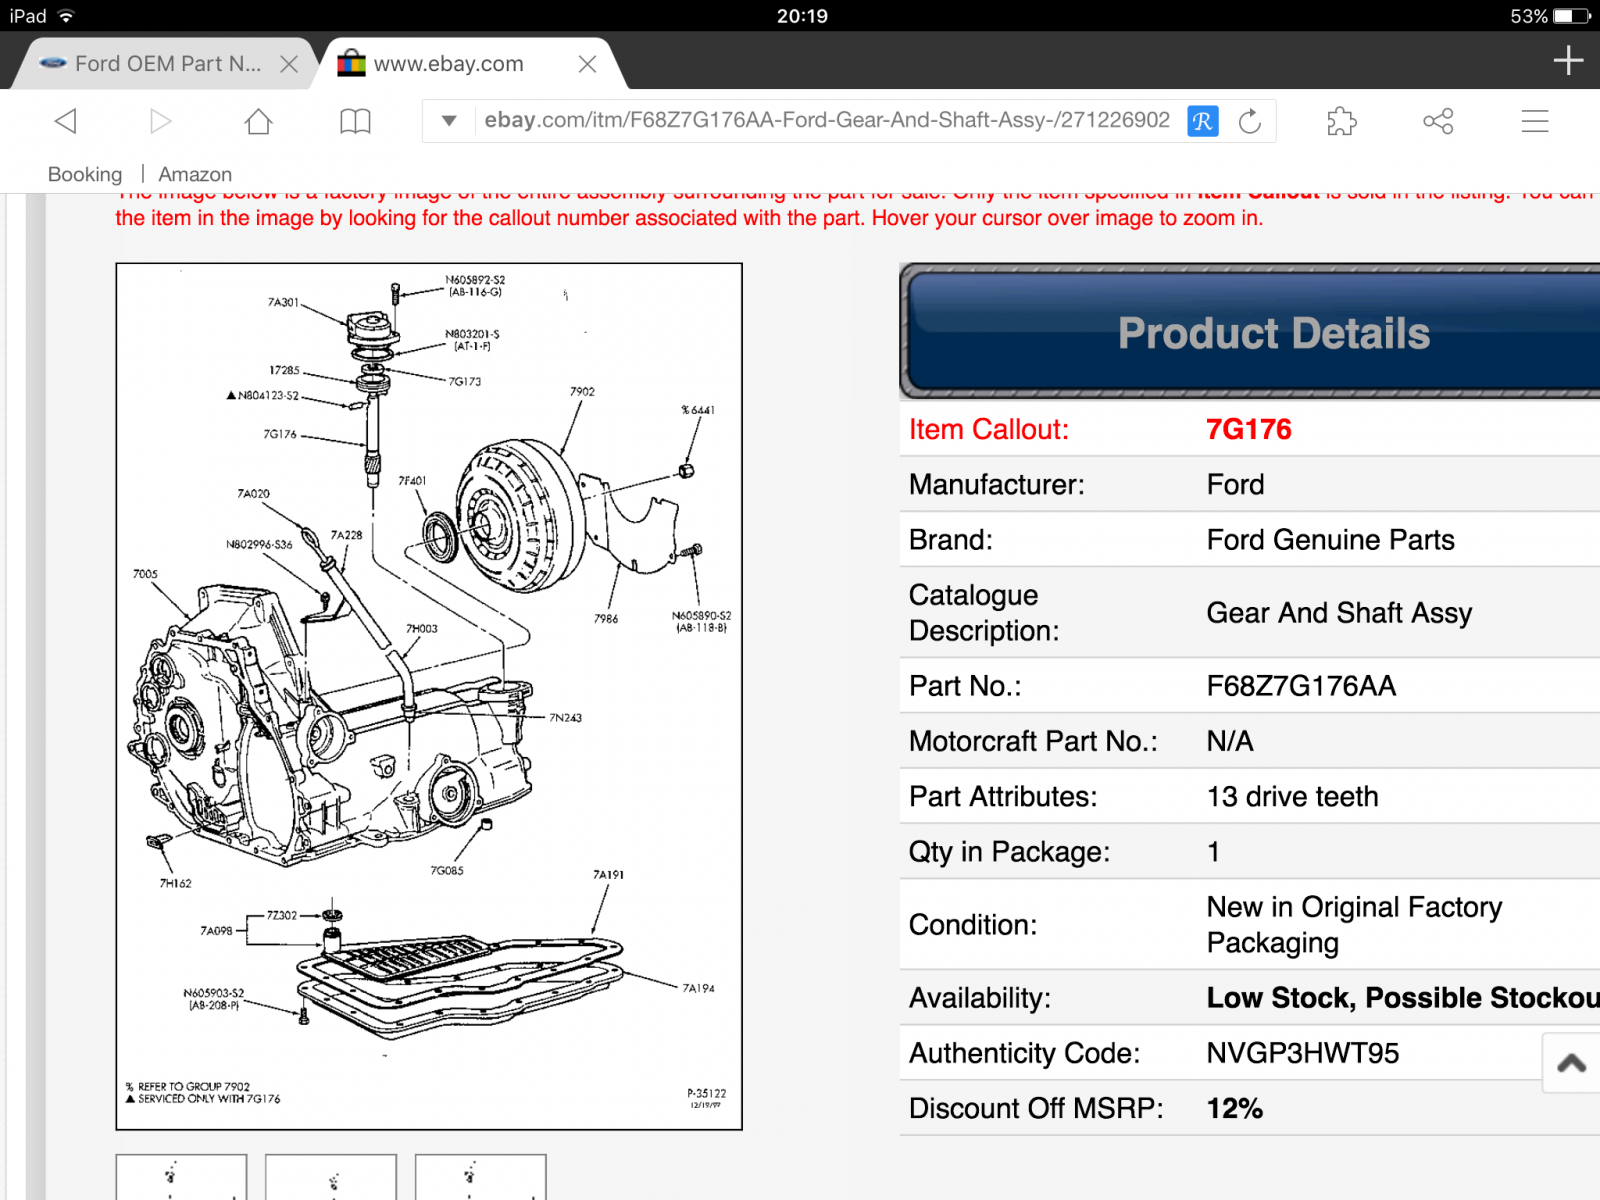Close the www.ebay.com tab
This screenshot has width=1600, height=1200.
click(x=587, y=64)
